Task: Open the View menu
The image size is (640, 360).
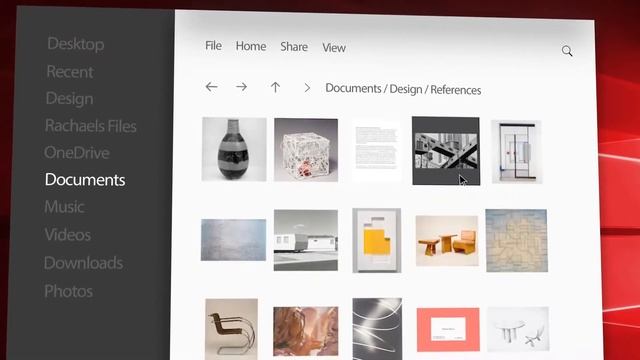Action: point(334,48)
